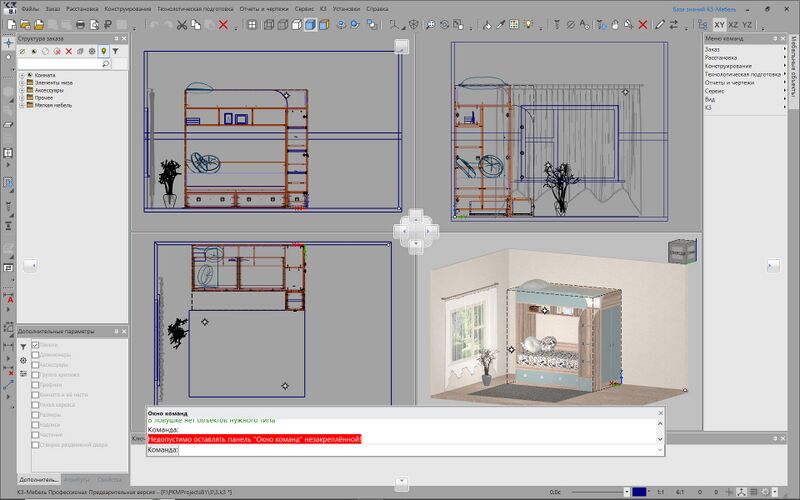
Task: Open the Справка menu
Action: coord(377,9)
